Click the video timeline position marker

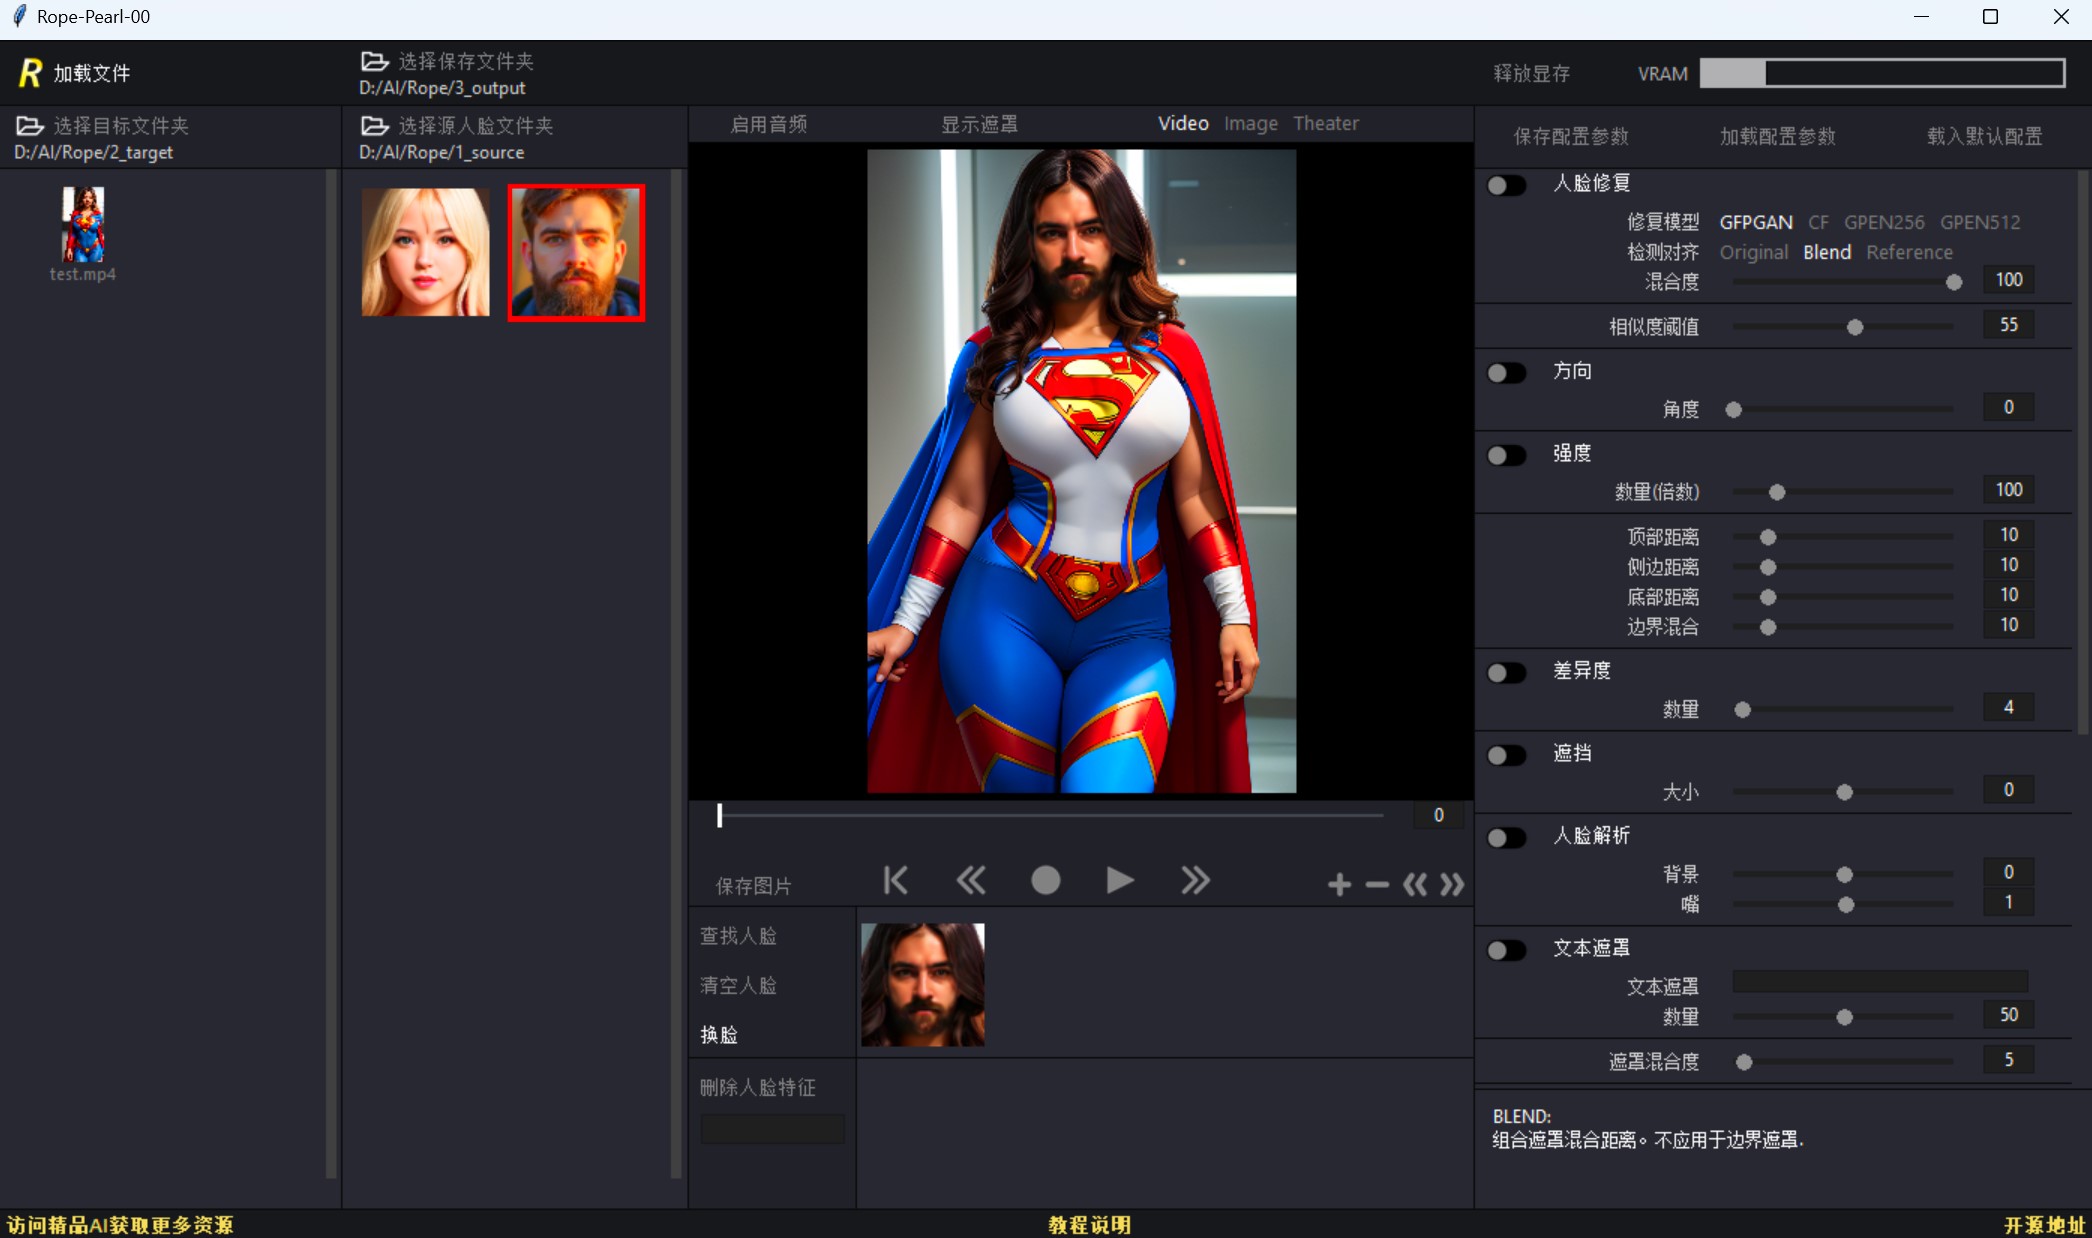pos(719,815)
